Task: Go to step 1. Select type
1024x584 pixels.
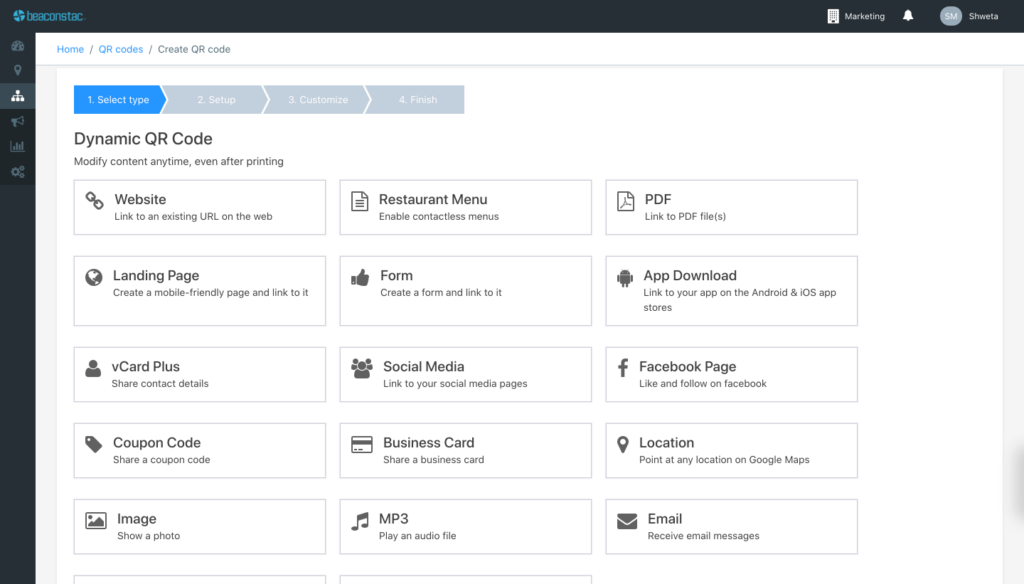Action: pos(118,99)
